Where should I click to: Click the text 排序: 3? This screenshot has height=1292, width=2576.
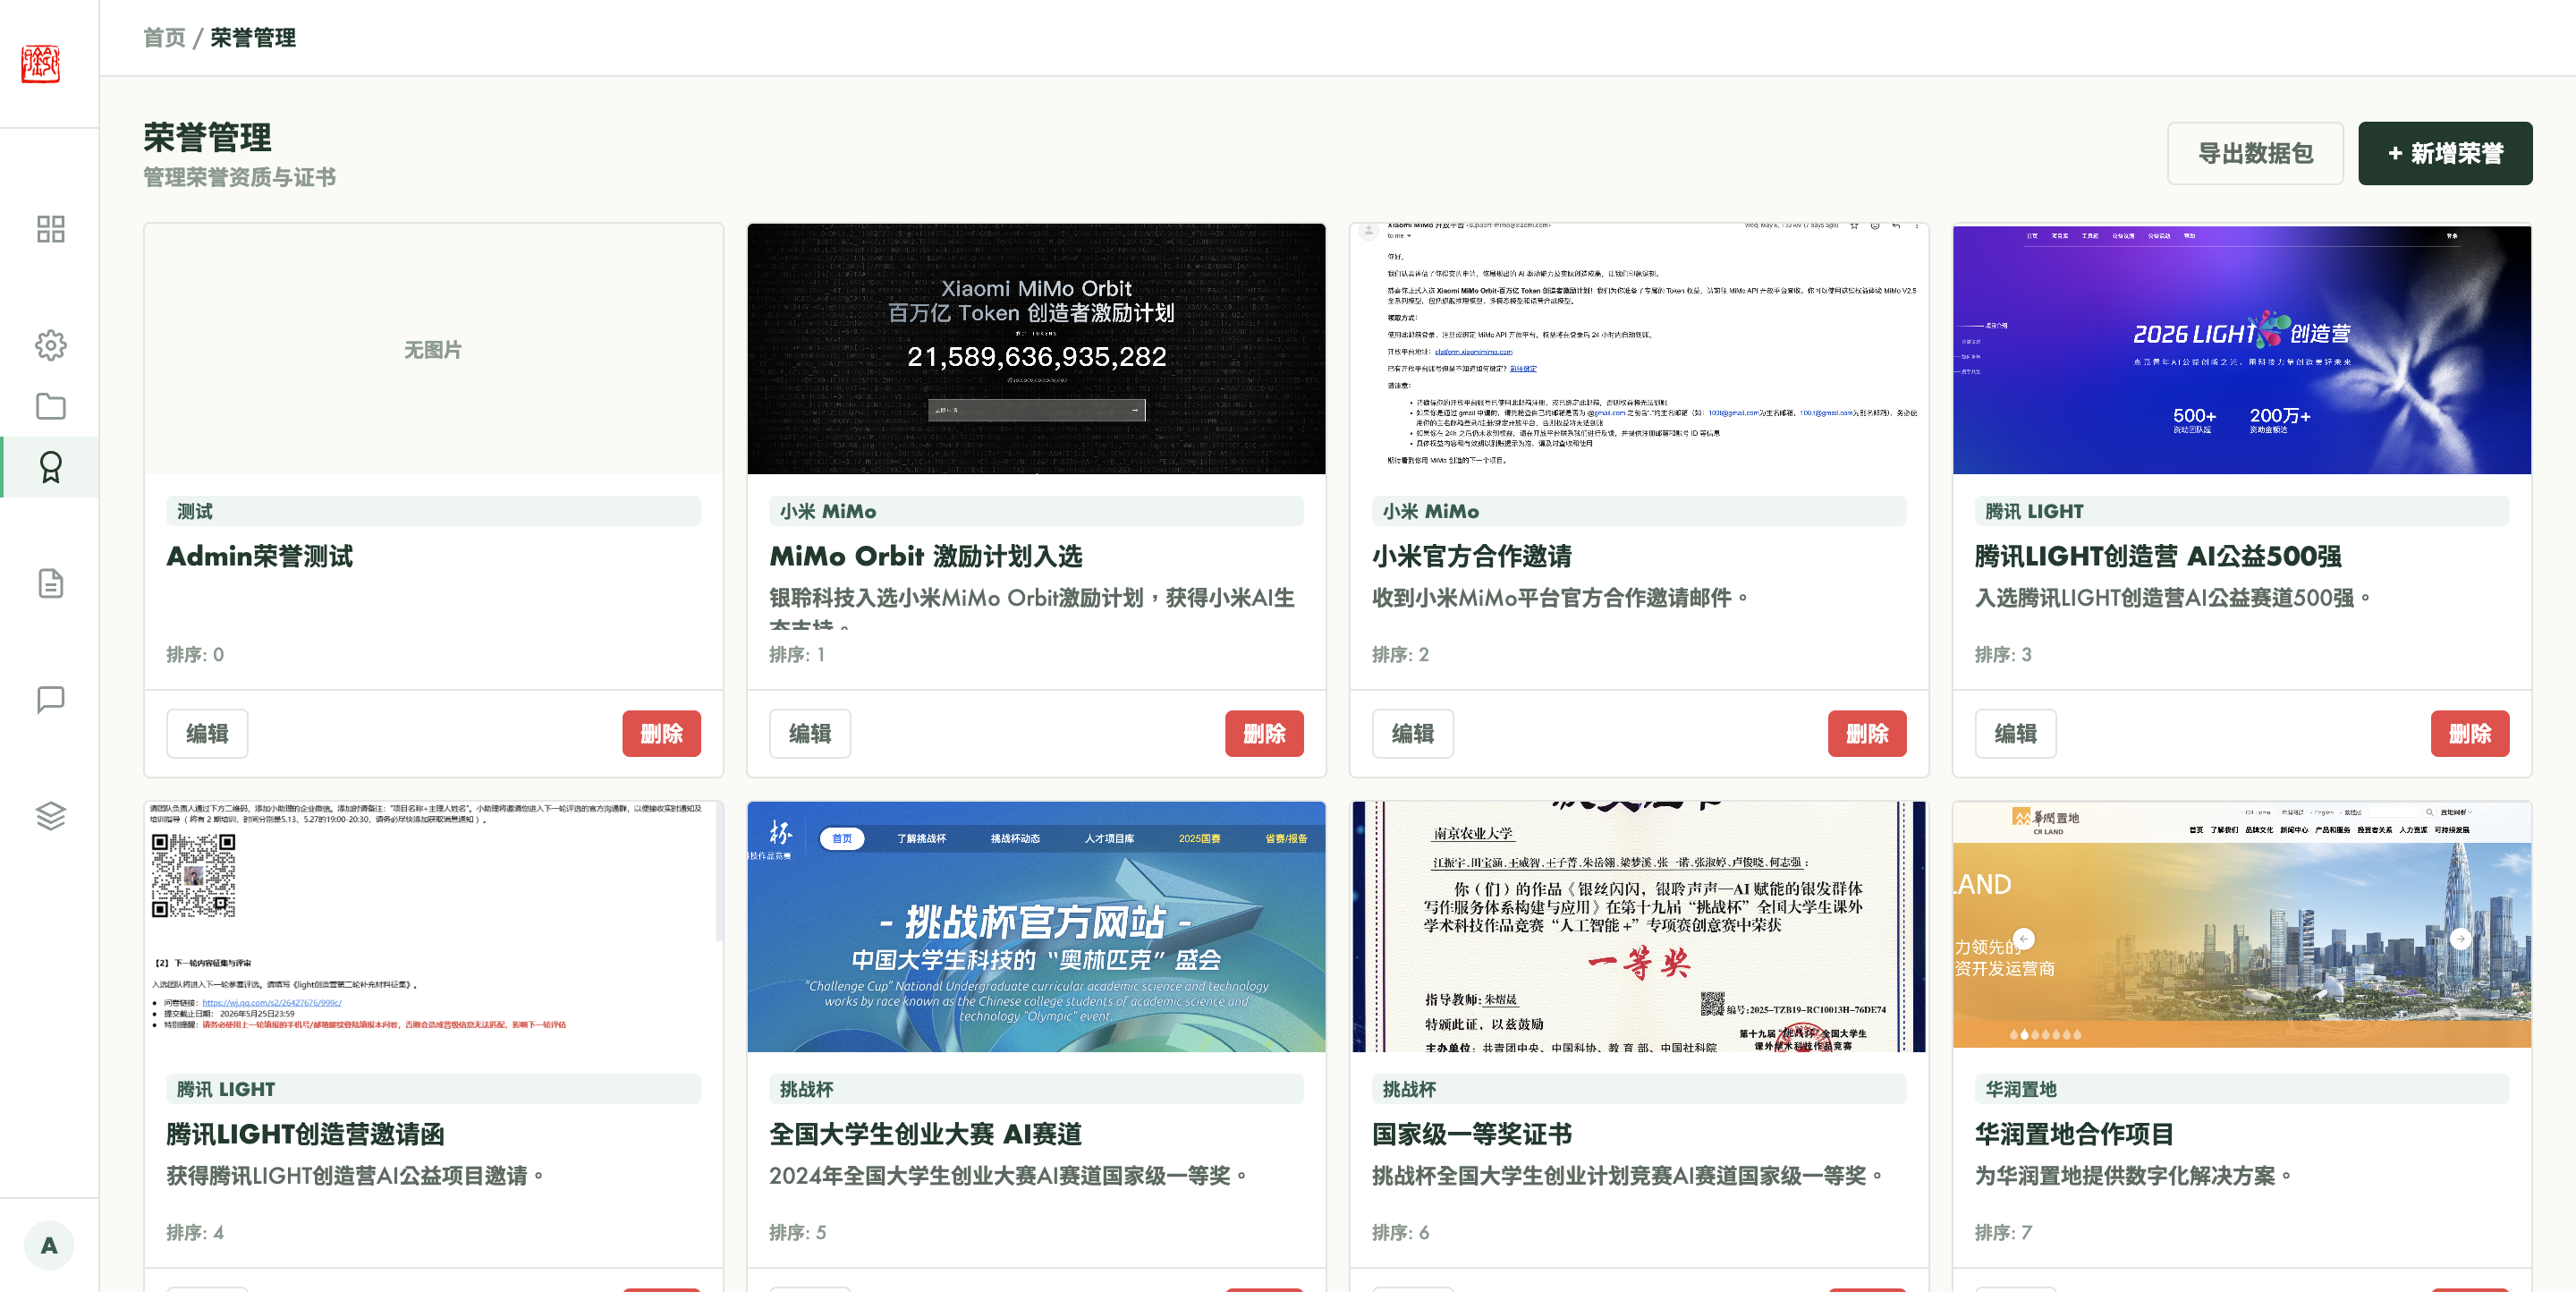(2003, 654)
